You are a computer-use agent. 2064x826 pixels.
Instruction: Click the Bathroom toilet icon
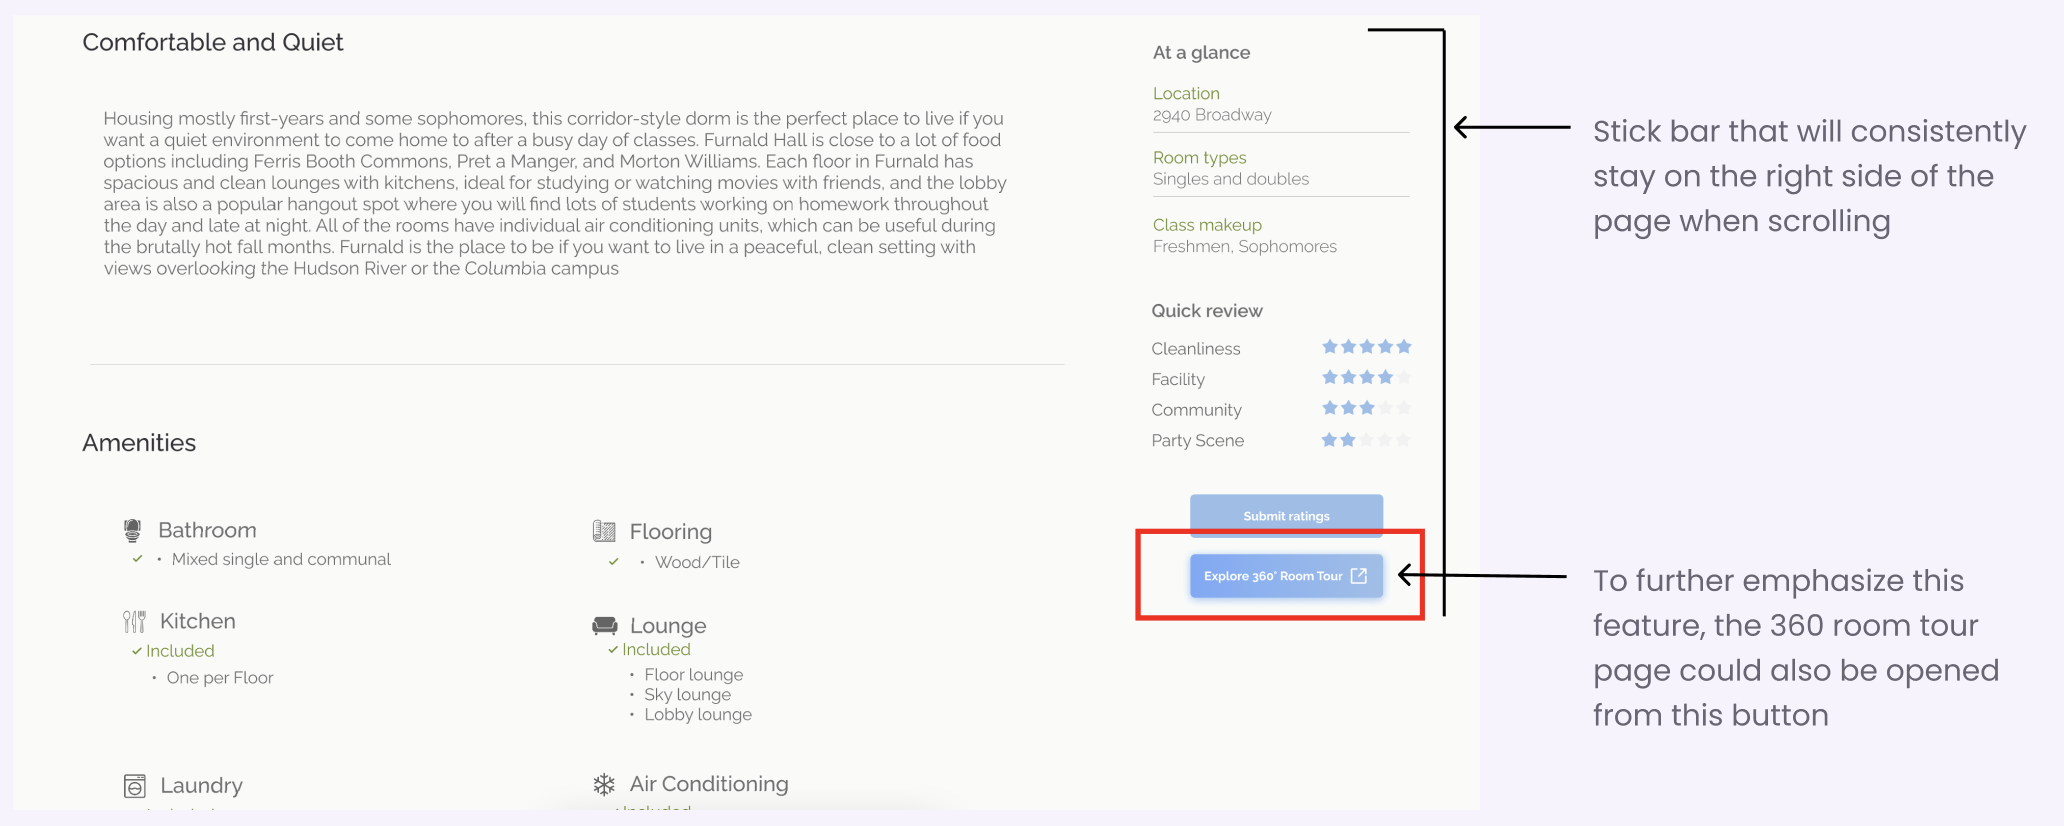click(x=132, y=530)
